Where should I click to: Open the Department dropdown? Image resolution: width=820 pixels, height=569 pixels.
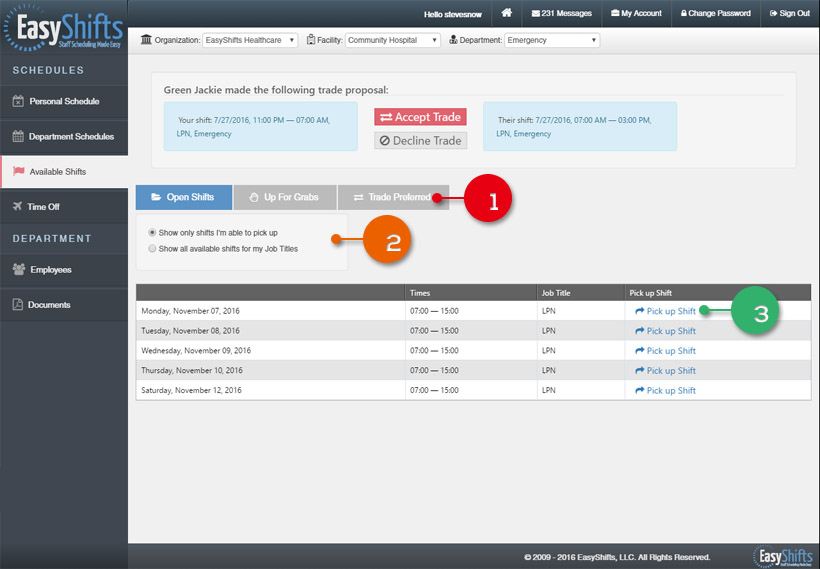click(552, 40)
